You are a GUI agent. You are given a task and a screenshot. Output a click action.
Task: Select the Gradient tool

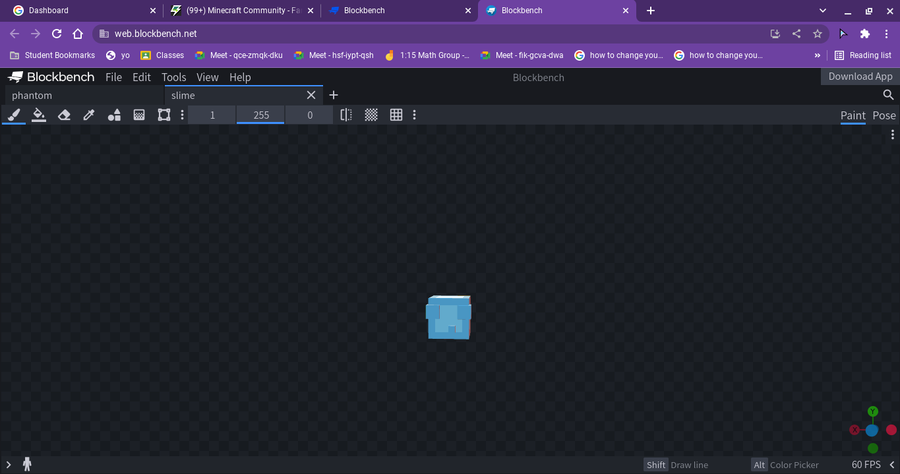click(139, 115)
